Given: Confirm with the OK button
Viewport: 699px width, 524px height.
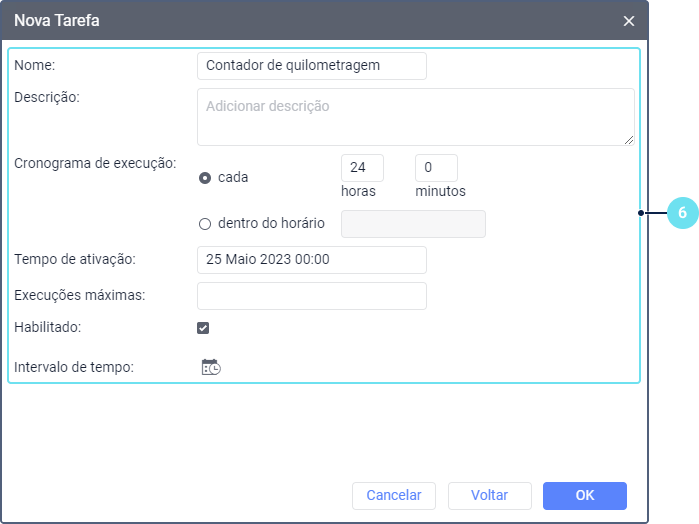Looking at the screenshot, I should [x=584, y=495].
